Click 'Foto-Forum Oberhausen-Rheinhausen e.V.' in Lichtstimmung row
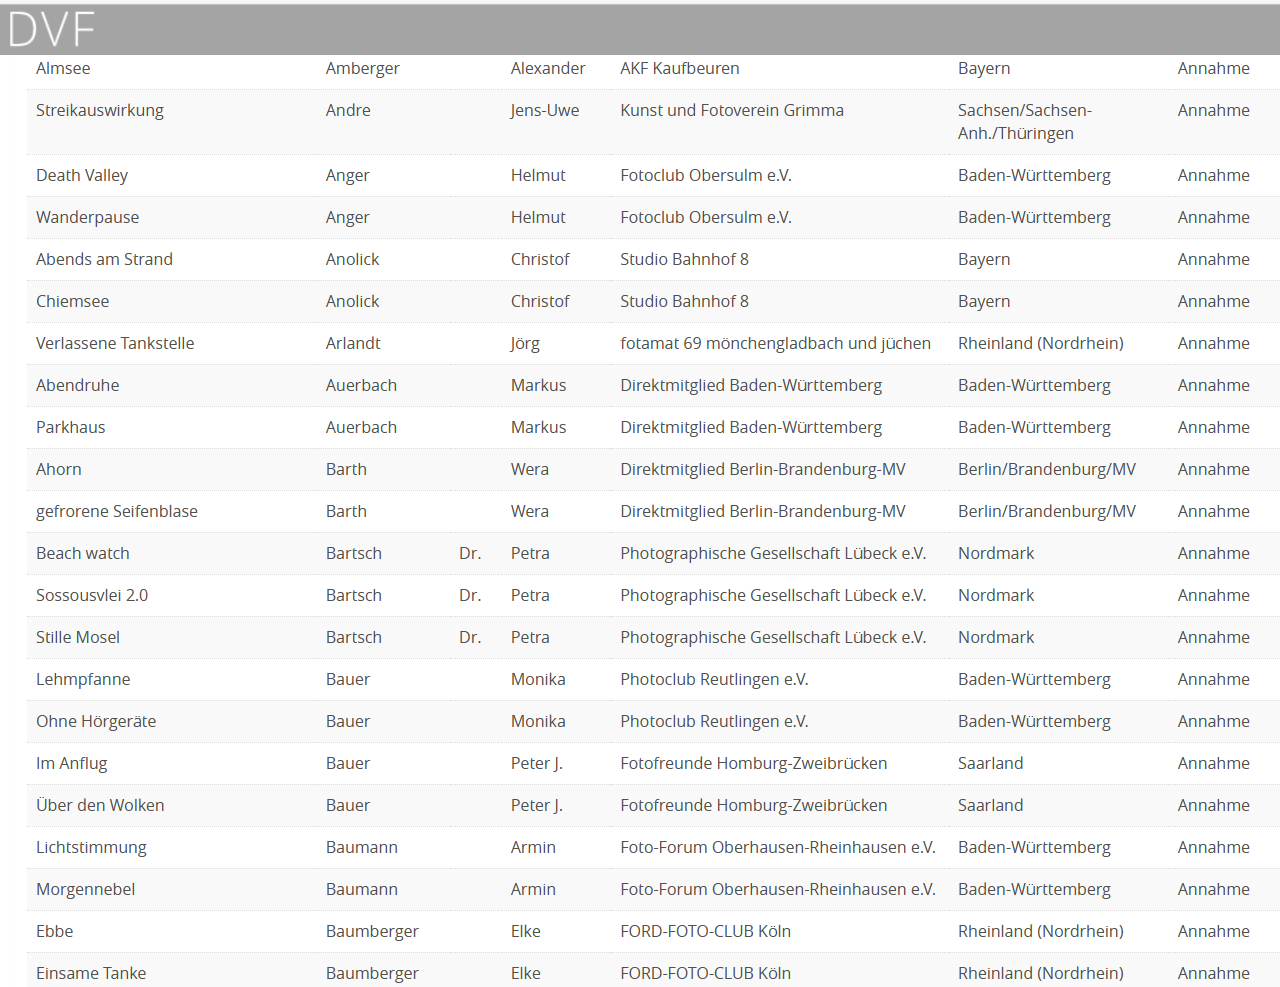Image resolution: width=1280 pixels, height=987 pixels. 778,847
